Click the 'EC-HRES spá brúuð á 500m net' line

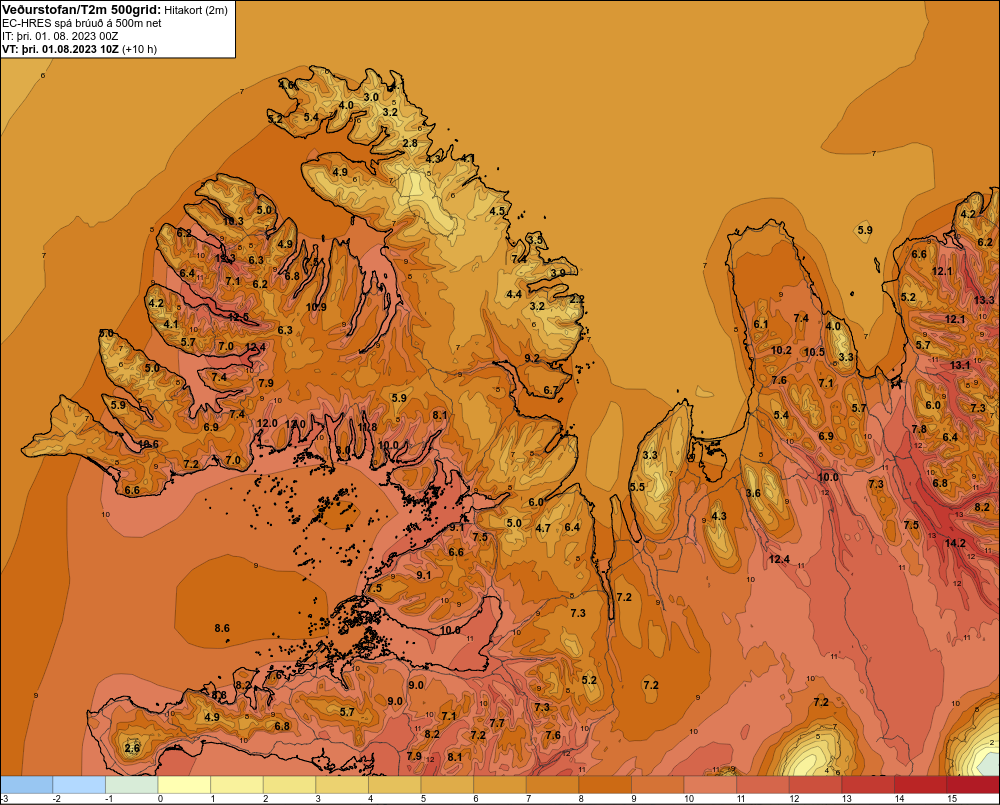82,23
